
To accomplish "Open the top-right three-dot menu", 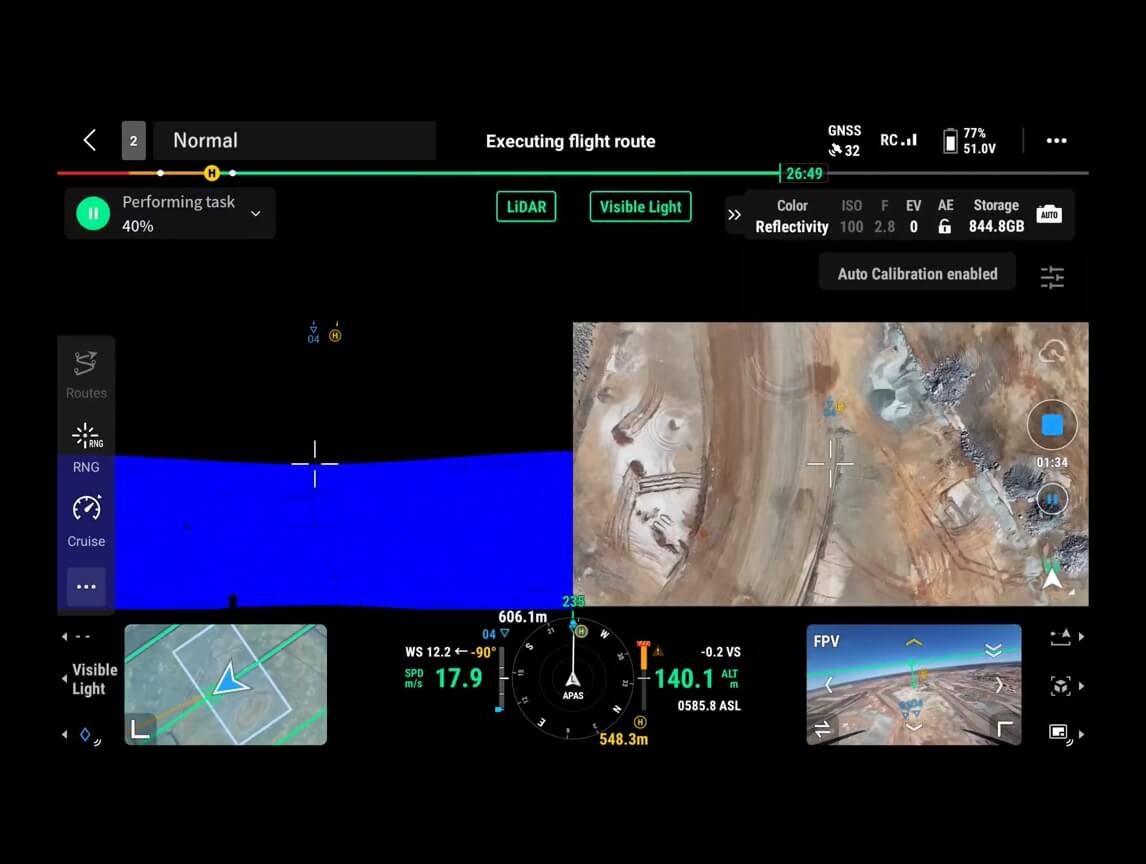I will 1056,141.
